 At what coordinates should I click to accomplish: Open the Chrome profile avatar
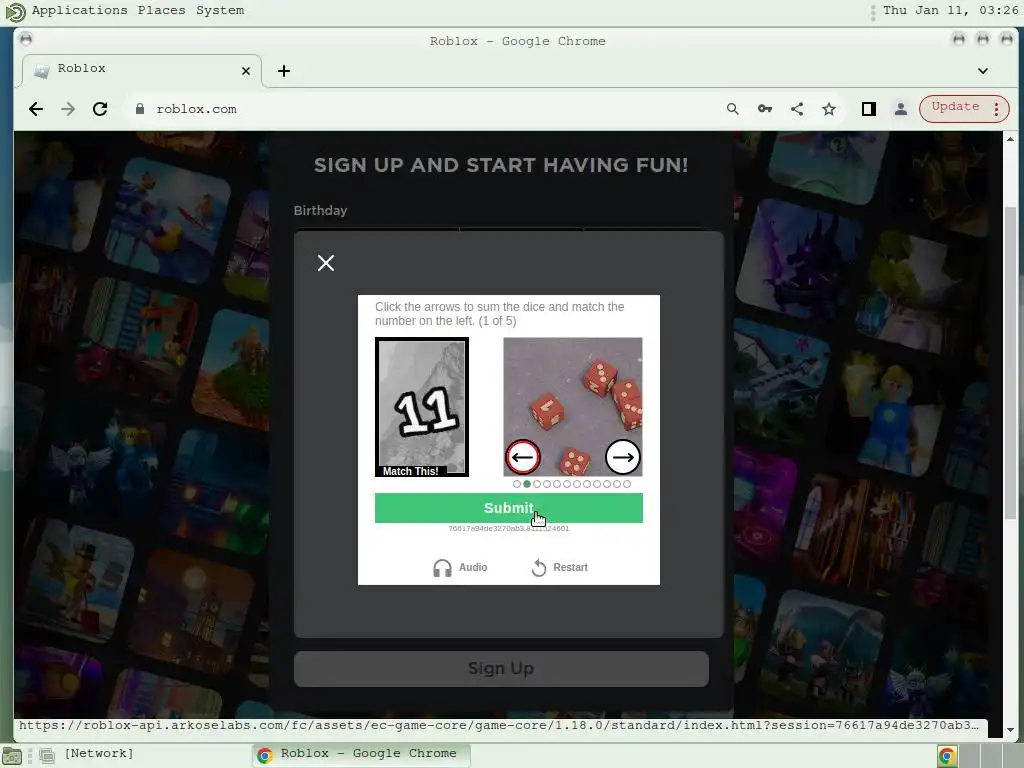[x=901, y=109]
